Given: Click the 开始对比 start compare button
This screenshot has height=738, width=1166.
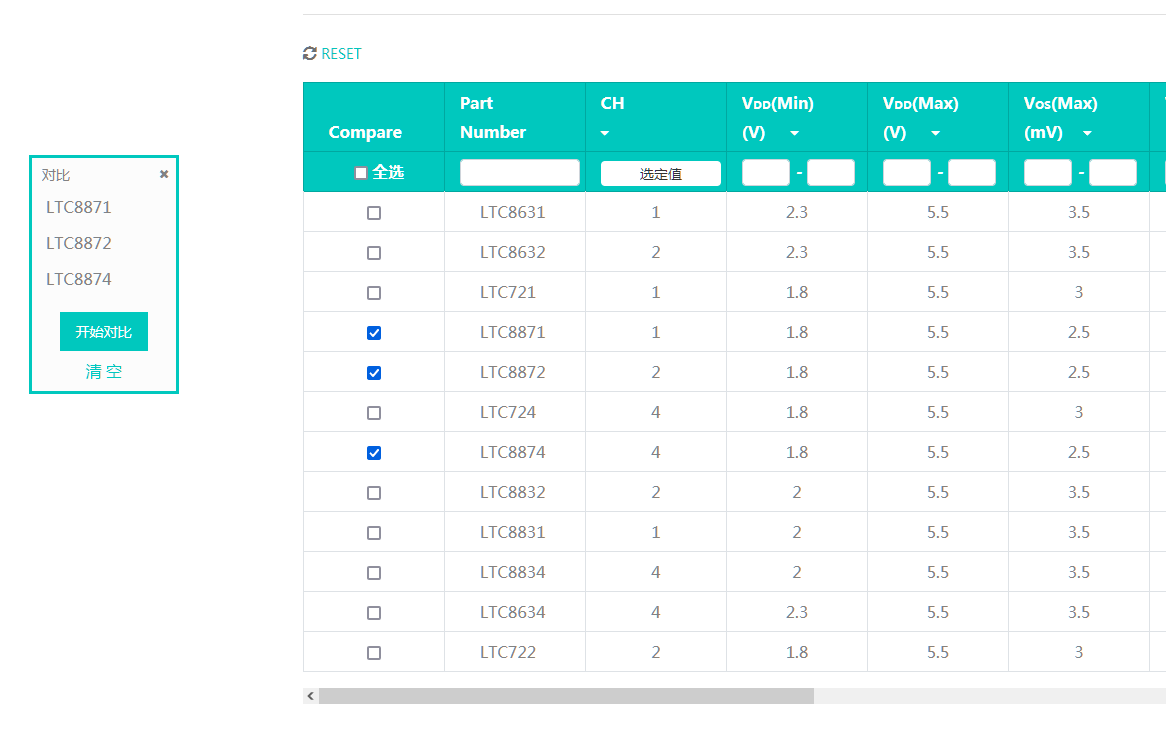Looking at the screenshot, I should 103,332.
